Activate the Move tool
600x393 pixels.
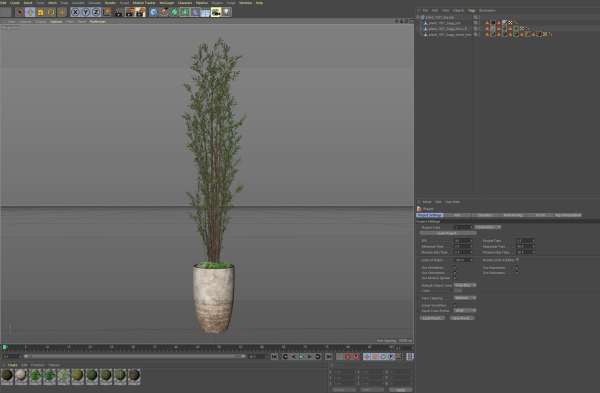(30, 12)
